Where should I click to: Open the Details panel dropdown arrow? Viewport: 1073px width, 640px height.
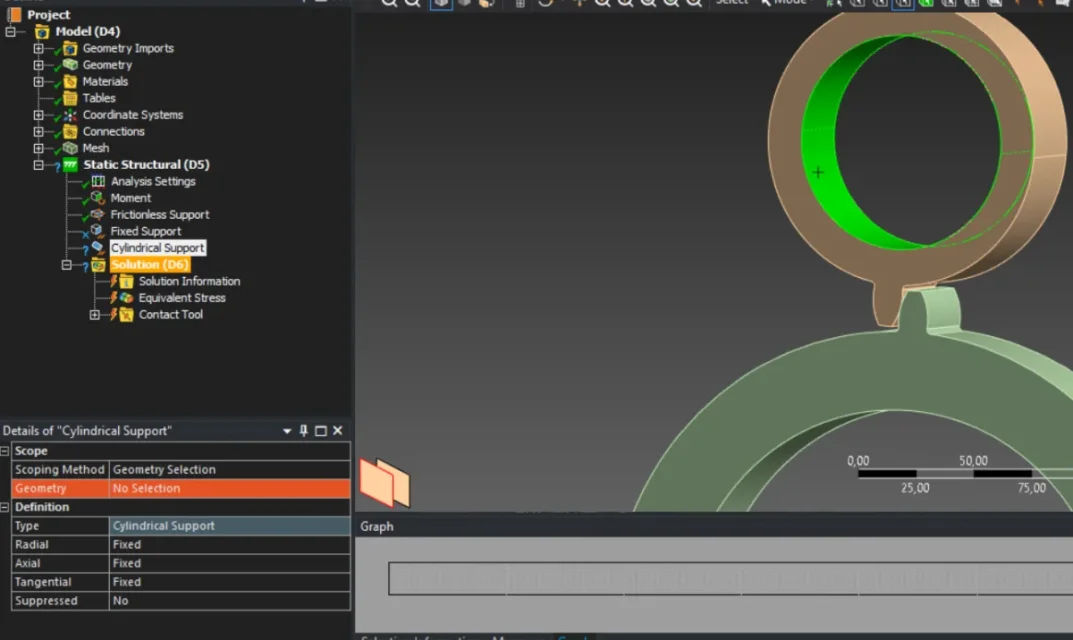(287, 431)
